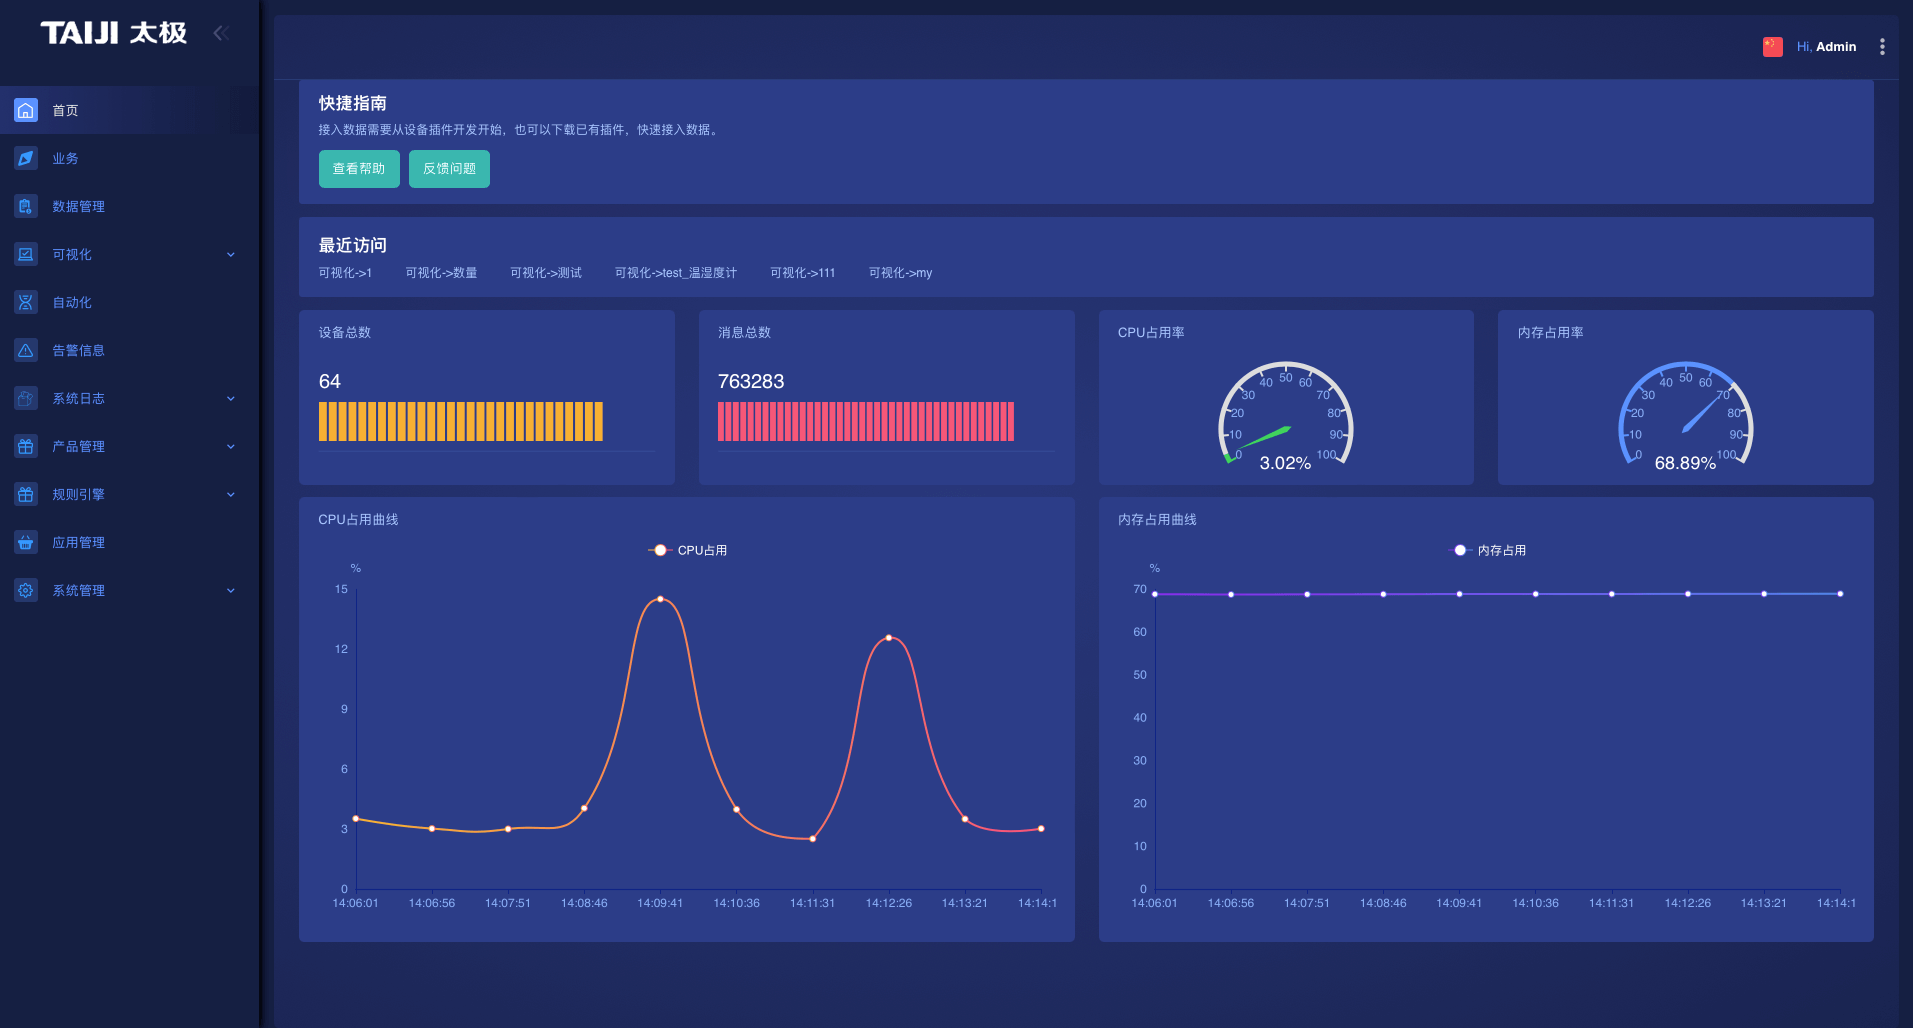Click the 反馈问题 button

tap(449, 169)
